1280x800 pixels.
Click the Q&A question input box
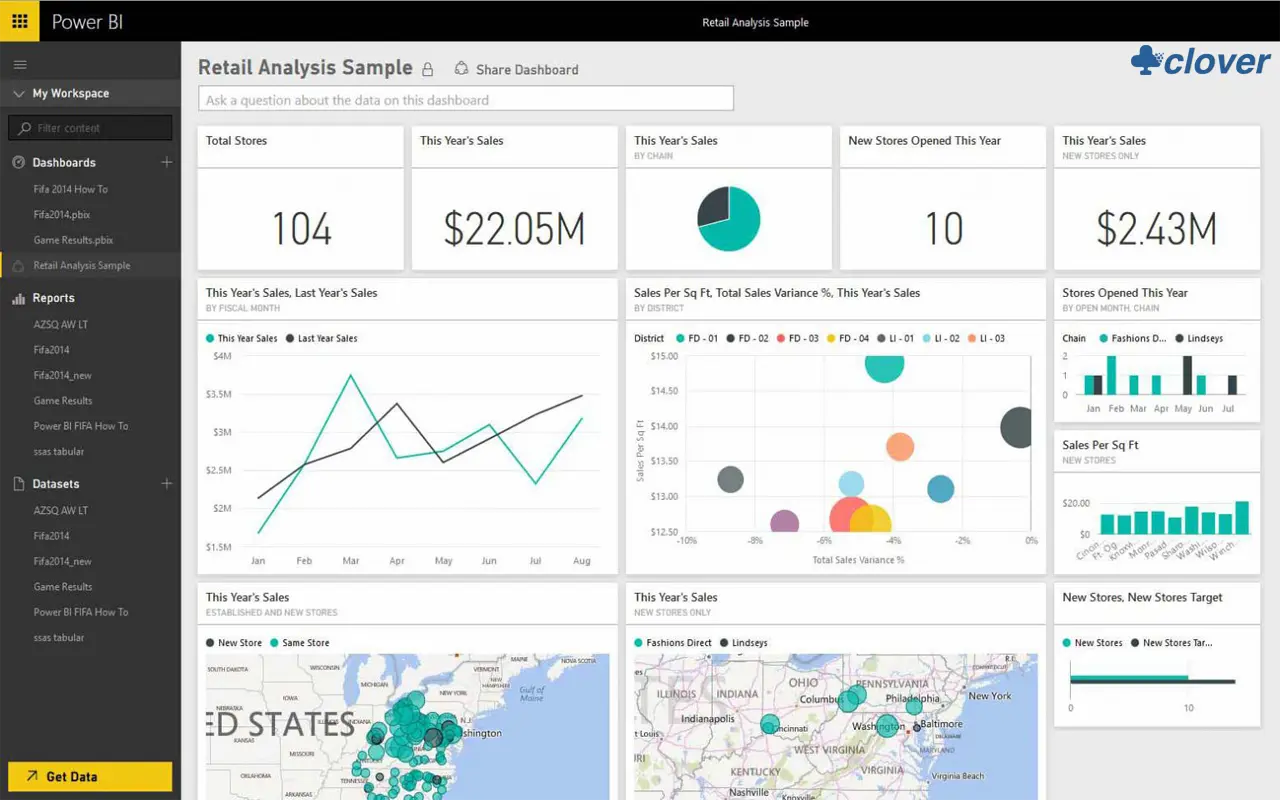466,99
